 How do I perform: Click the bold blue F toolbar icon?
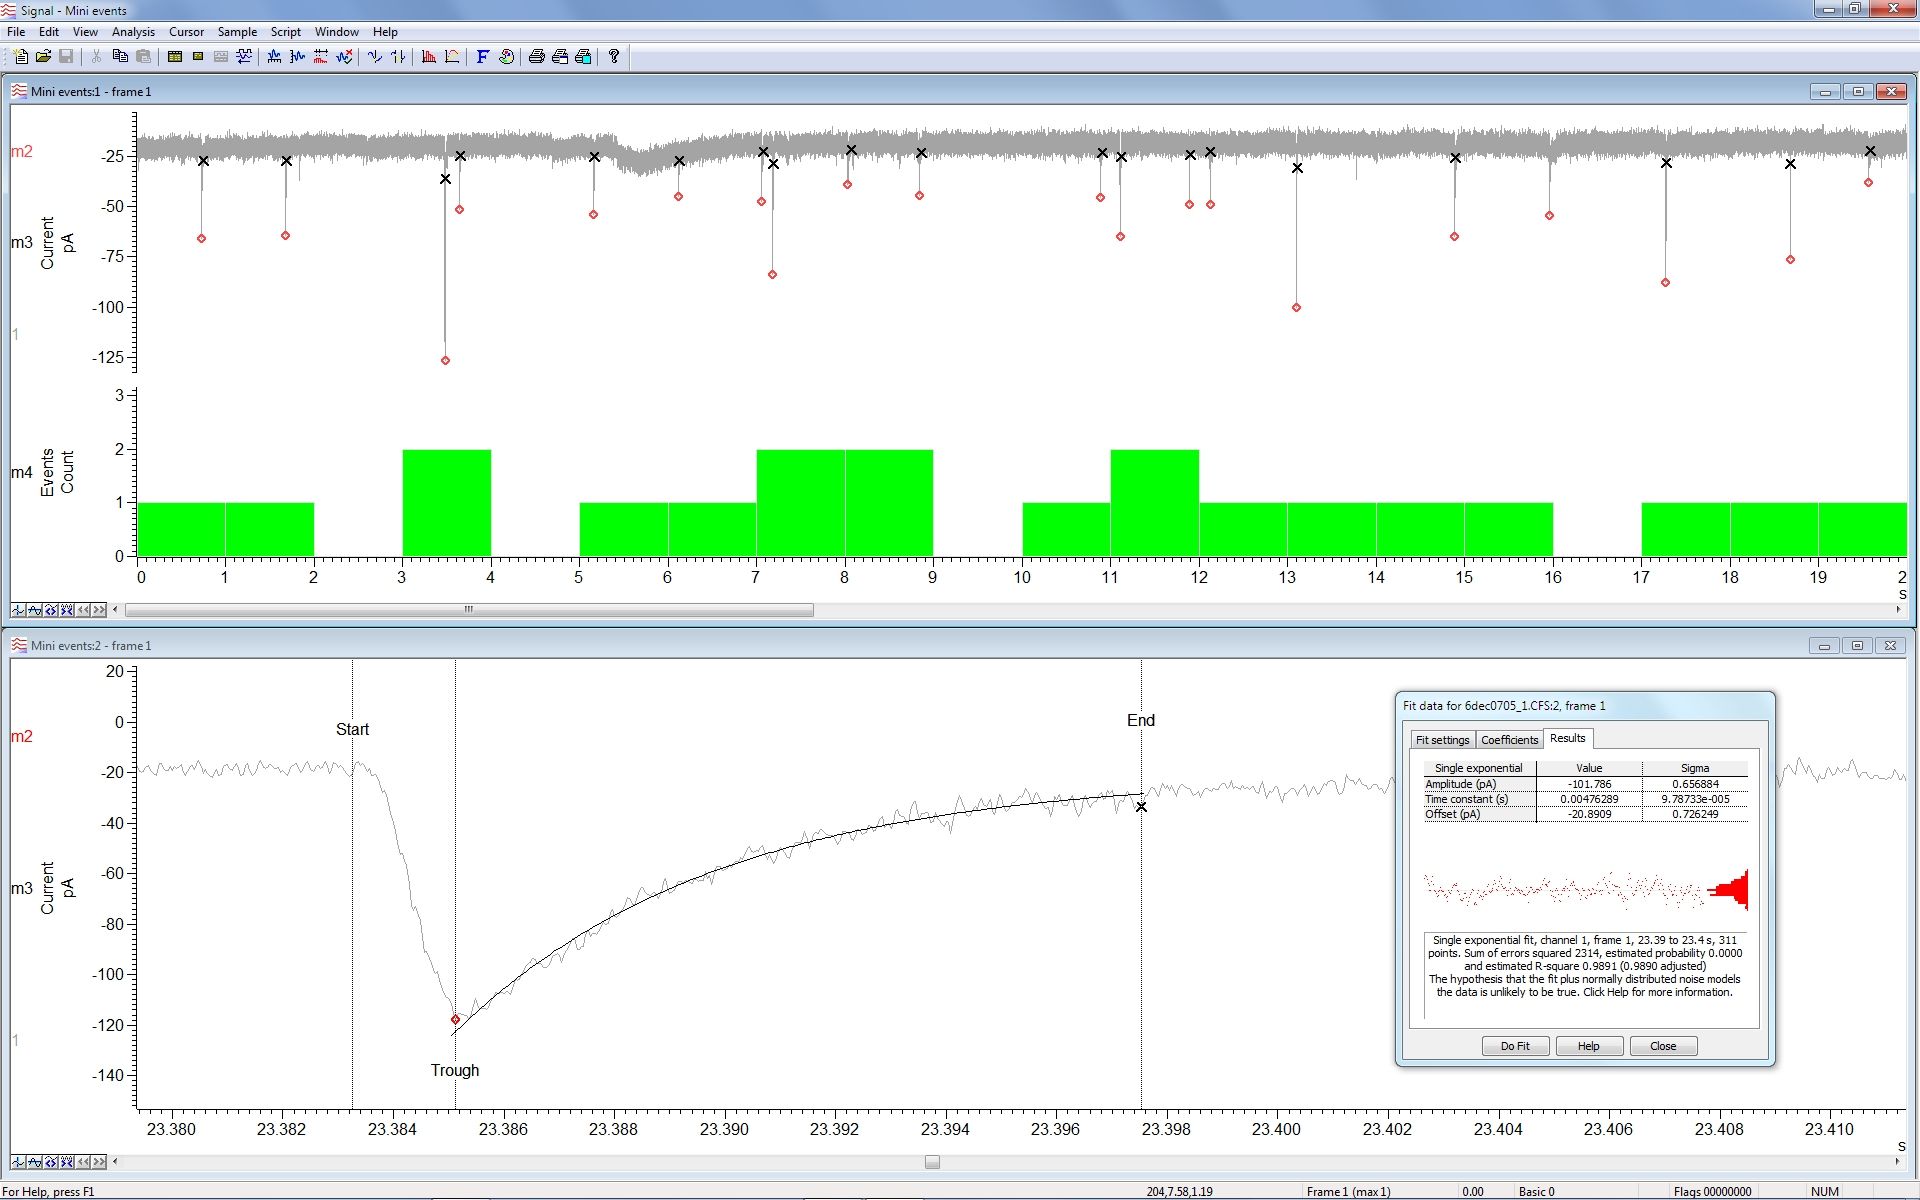482,57
